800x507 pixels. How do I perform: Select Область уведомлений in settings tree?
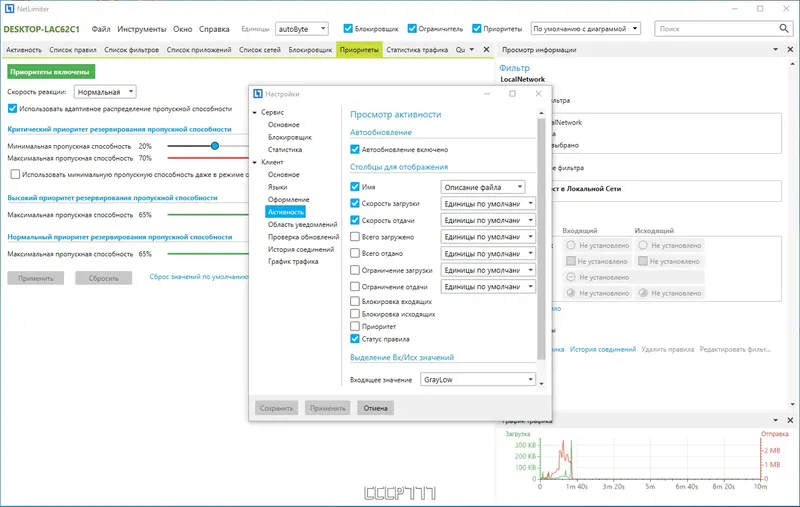click(303, 224)
